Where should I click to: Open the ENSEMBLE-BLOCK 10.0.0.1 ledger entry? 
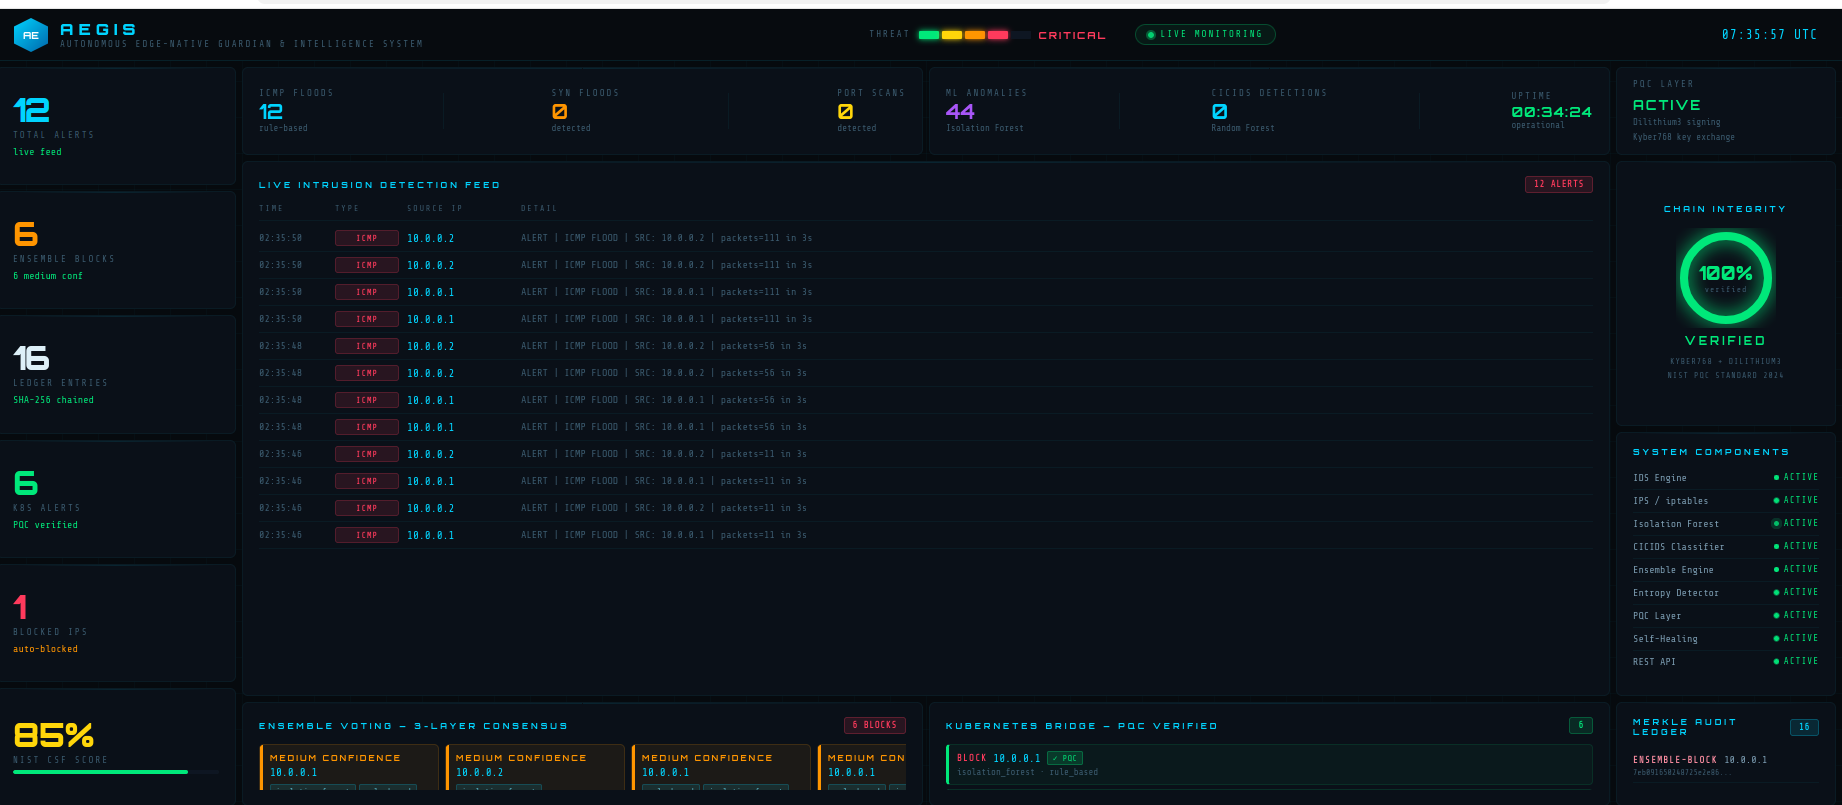[1726, 765]
